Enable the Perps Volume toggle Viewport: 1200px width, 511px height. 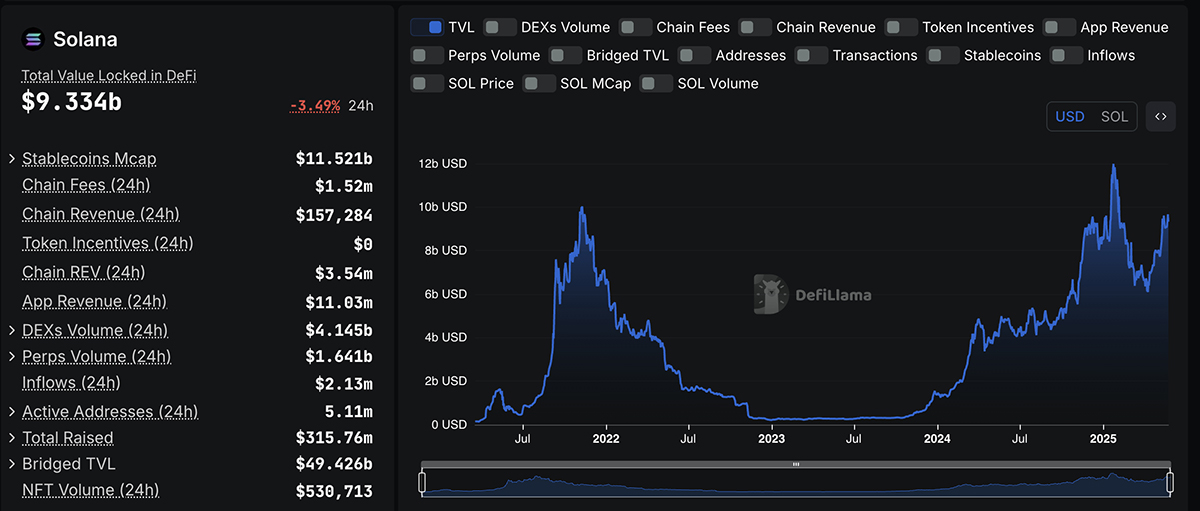pos(428,55)
